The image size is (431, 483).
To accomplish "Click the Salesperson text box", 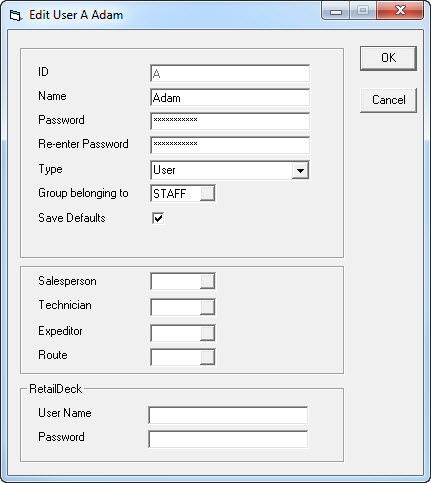I will [x=176, y=281].
